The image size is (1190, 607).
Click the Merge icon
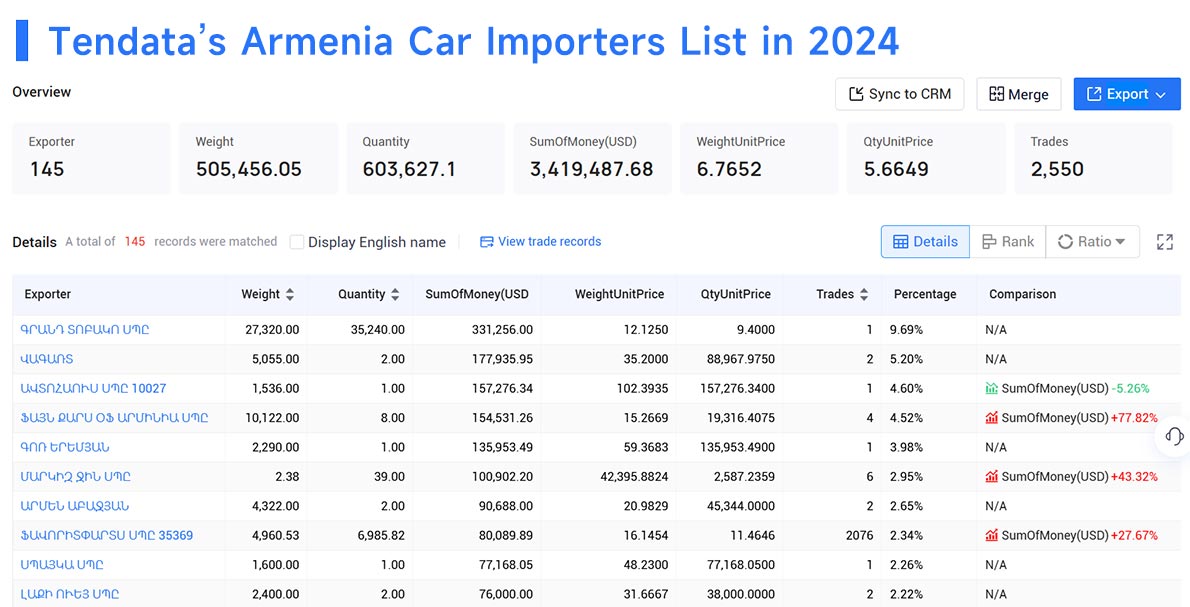coord(998,94)
